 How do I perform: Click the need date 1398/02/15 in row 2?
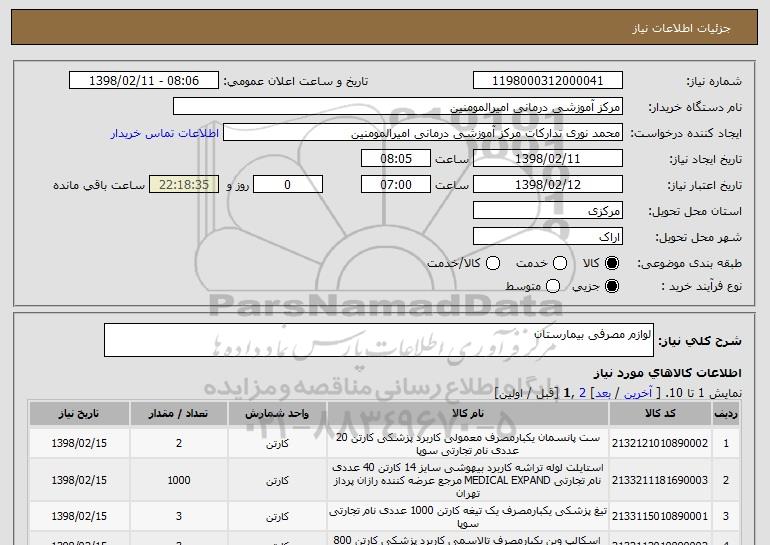coord(79,480)
